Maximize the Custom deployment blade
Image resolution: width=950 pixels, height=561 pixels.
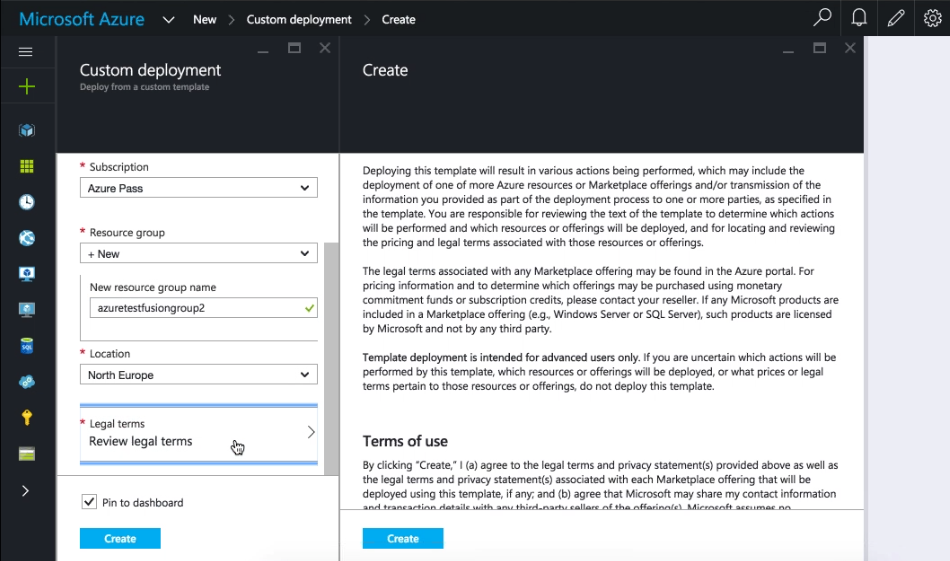tap(294, 48)
